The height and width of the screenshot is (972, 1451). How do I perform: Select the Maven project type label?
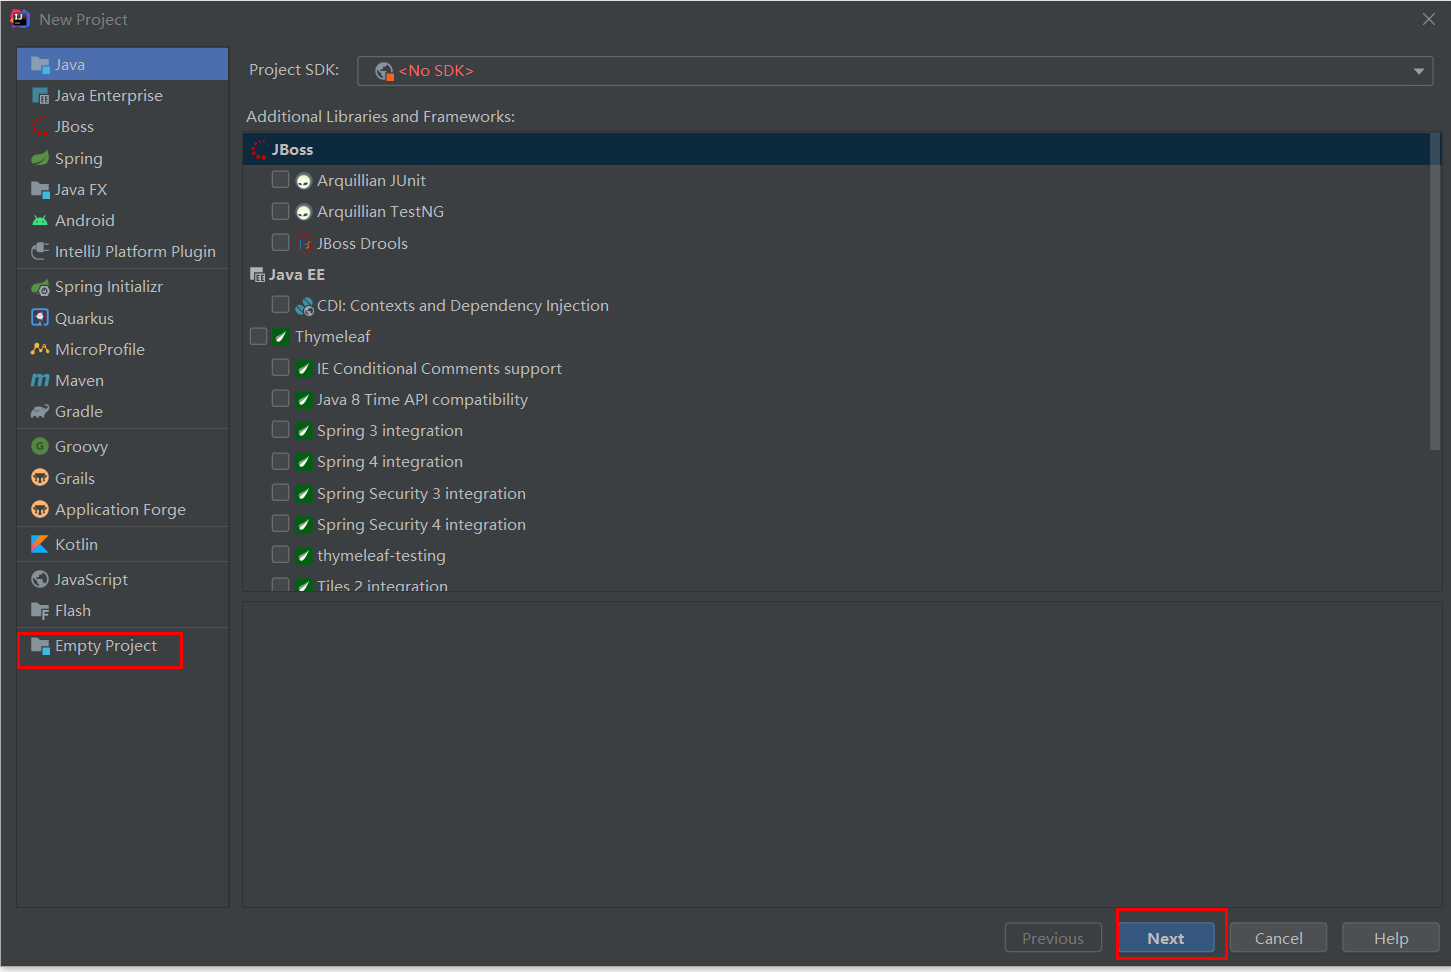(x=79, y=381)
